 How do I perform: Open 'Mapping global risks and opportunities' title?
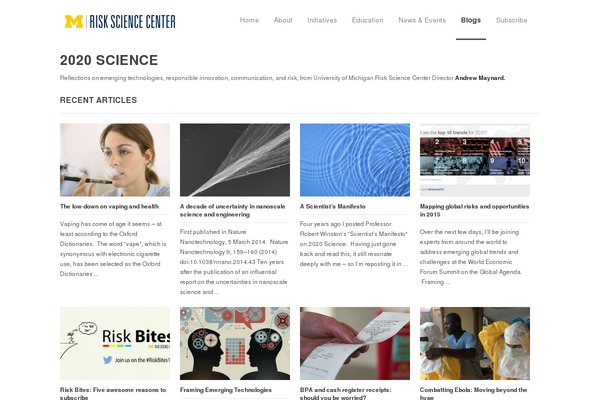coord(474,211)
